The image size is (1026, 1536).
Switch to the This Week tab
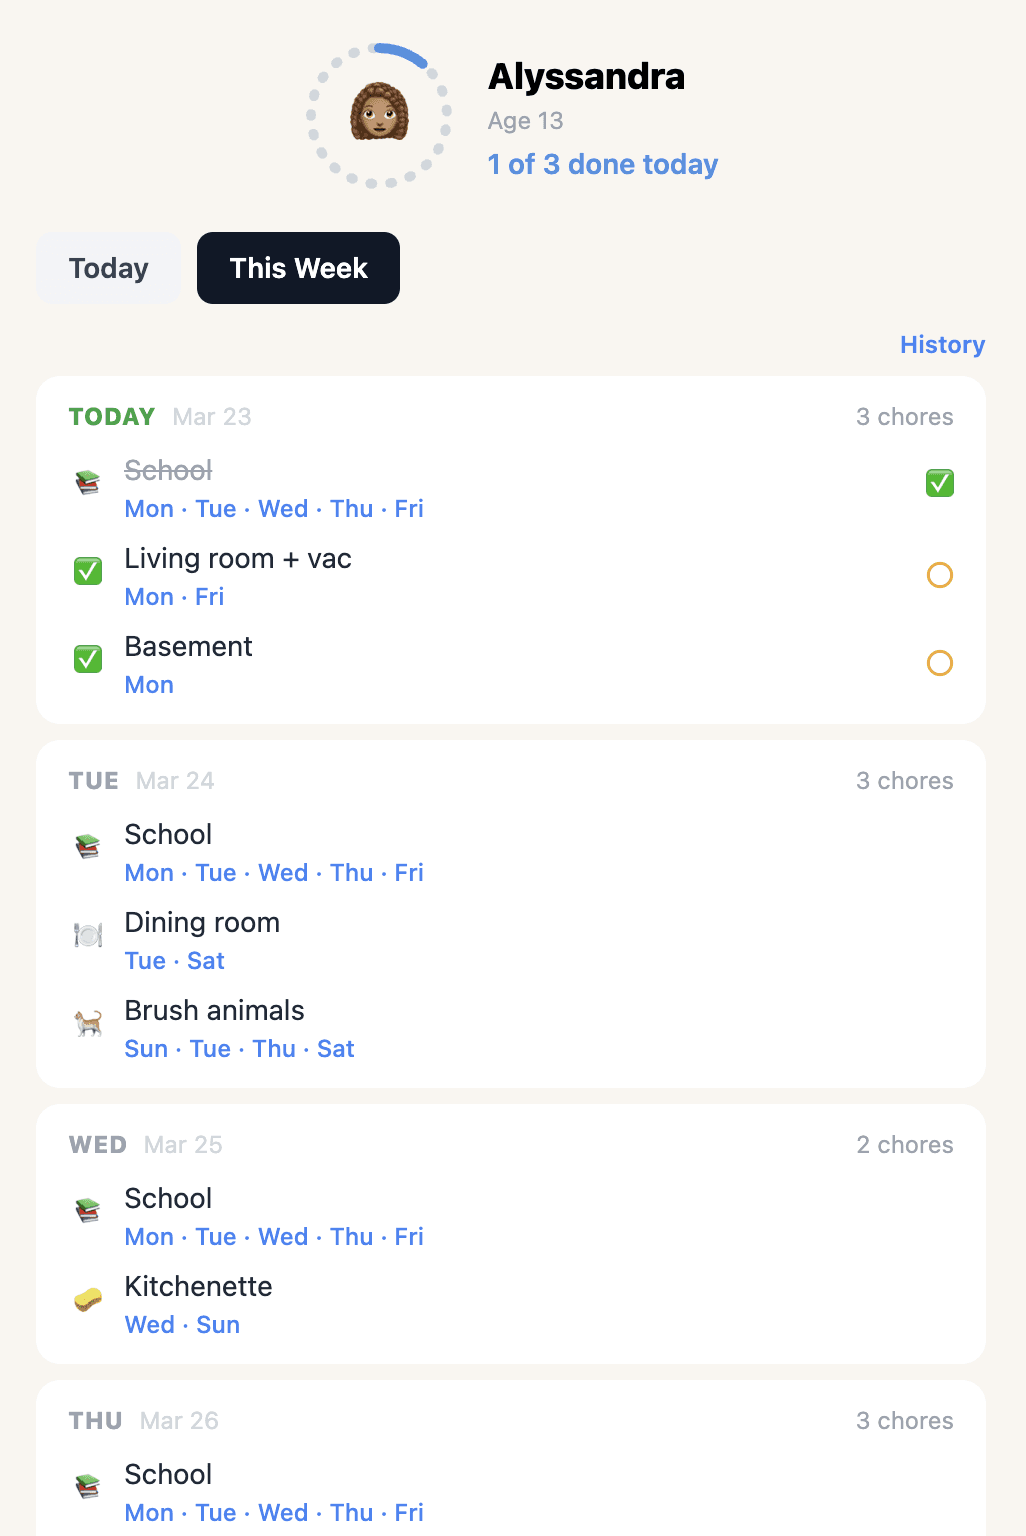click(x=297, y=268)
